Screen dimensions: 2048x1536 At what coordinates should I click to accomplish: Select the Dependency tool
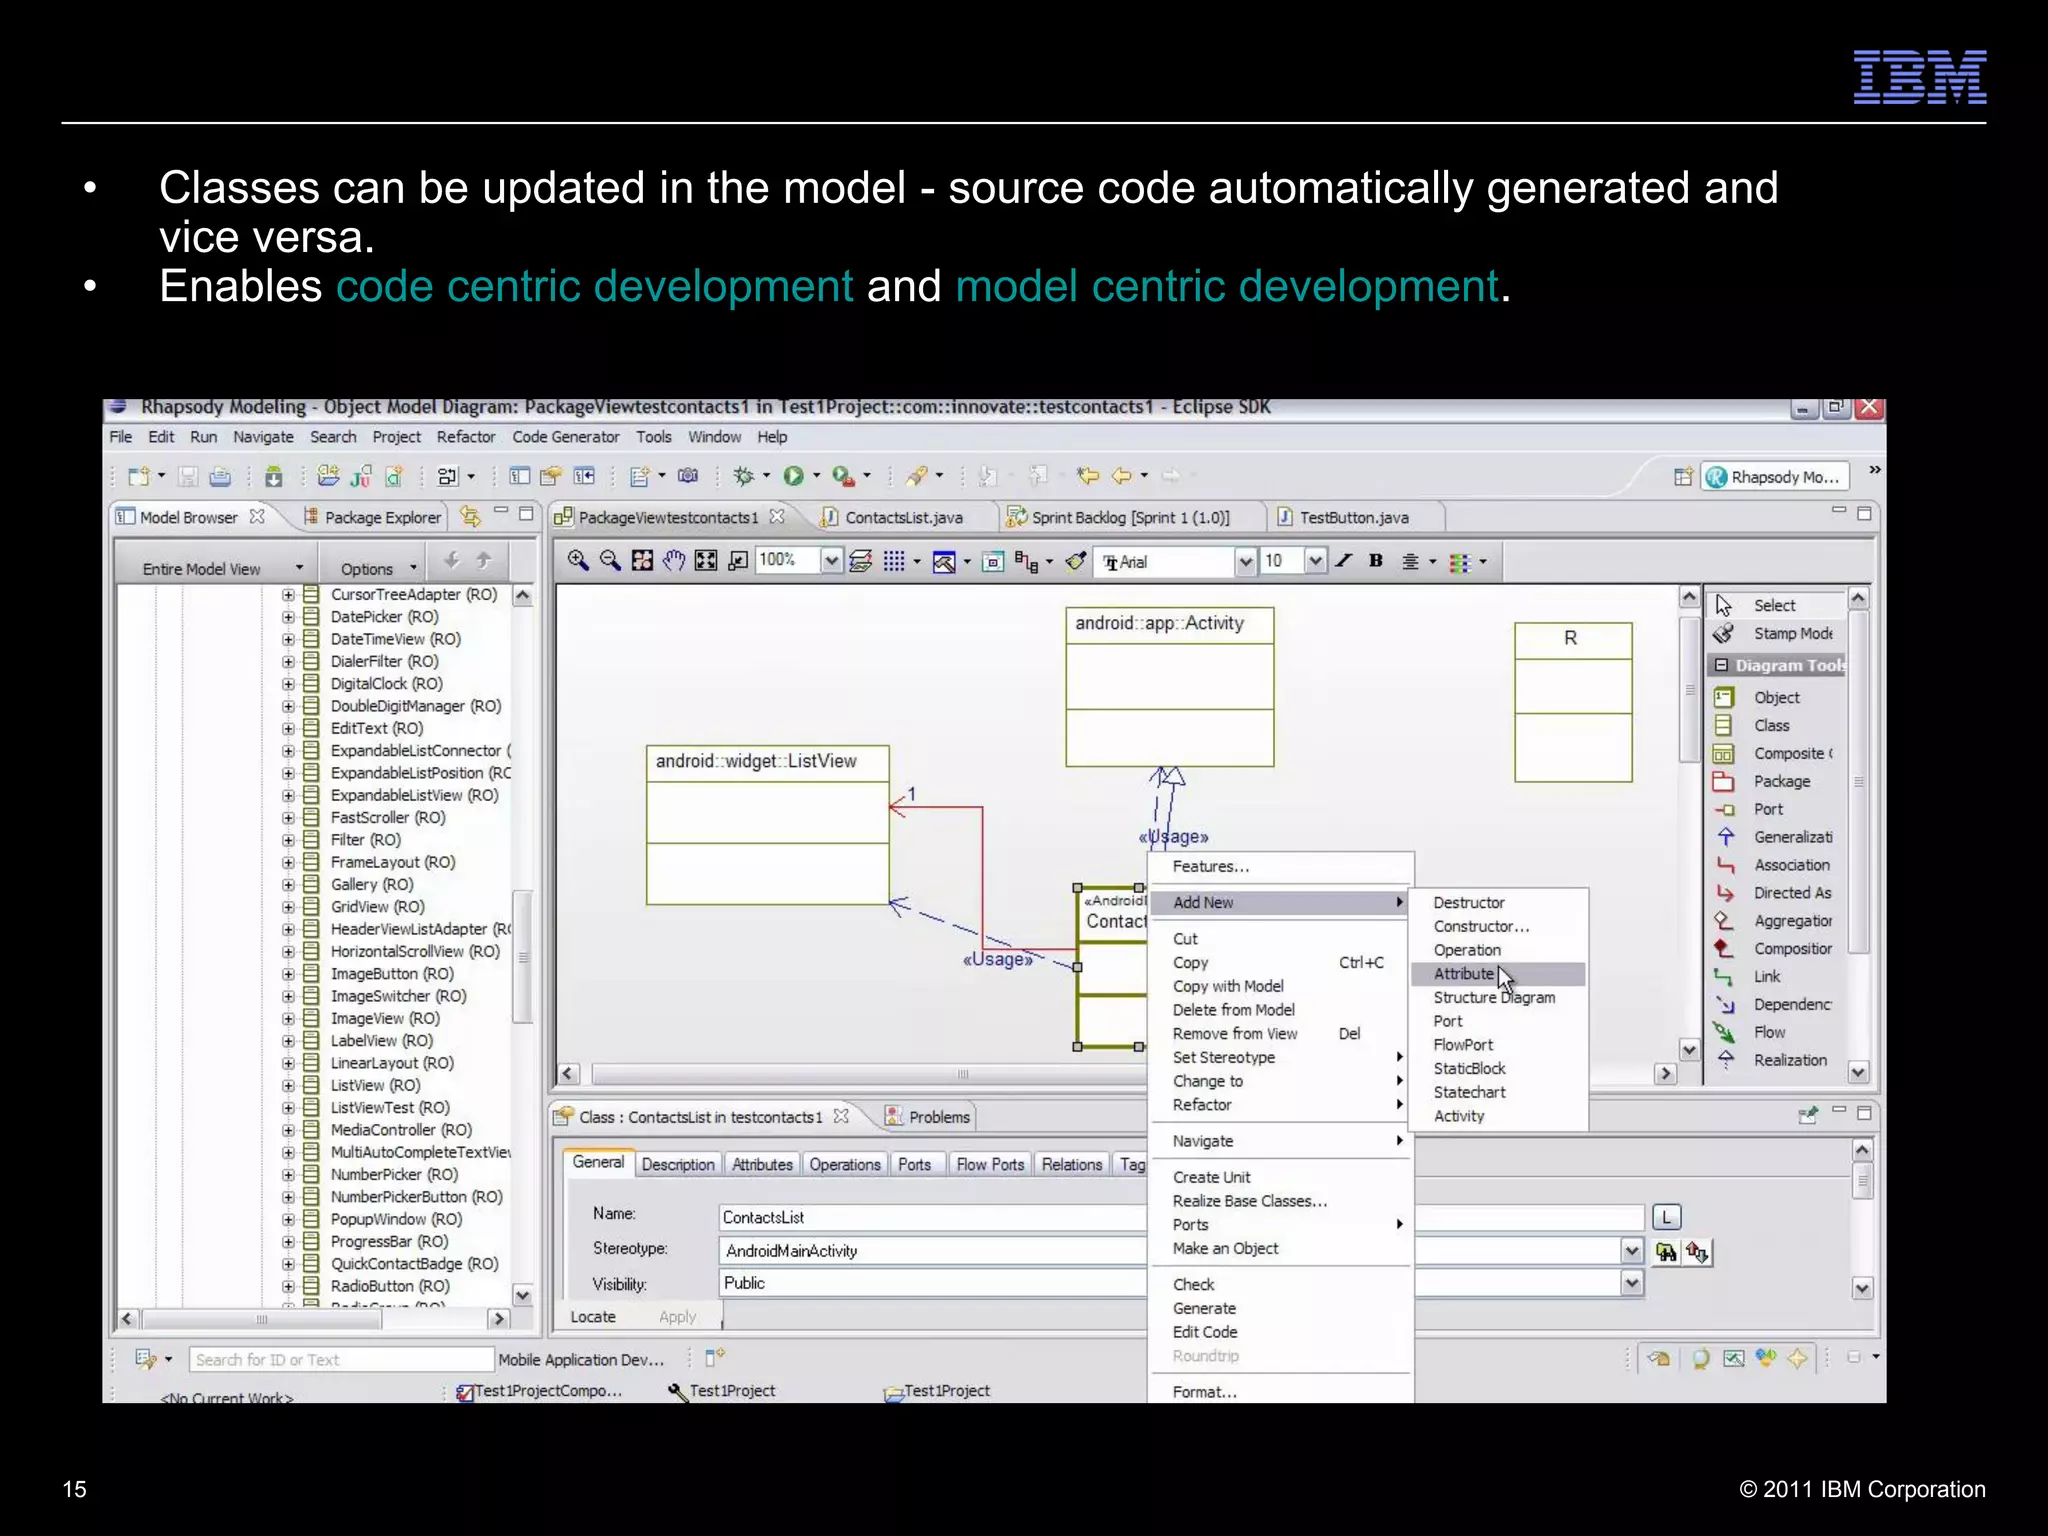tap(1792, 1005)
